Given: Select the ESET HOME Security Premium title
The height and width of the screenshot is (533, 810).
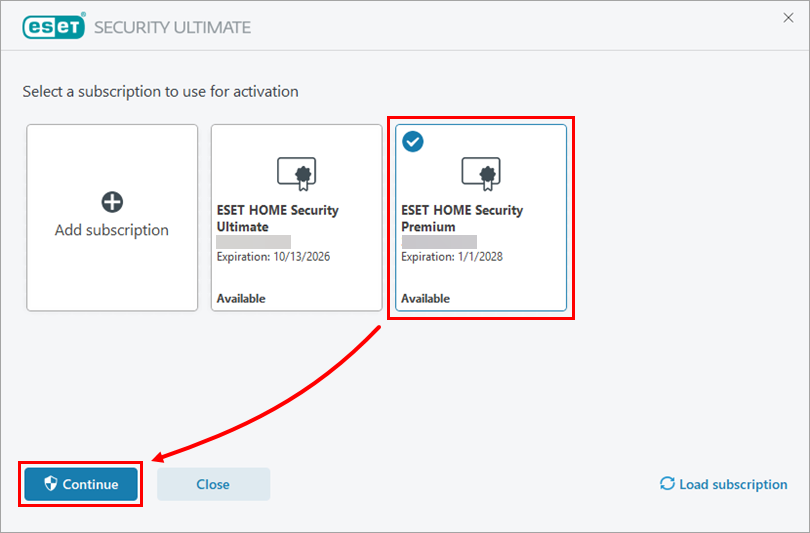Looking at the screenshot, I should tap(461, 218).
